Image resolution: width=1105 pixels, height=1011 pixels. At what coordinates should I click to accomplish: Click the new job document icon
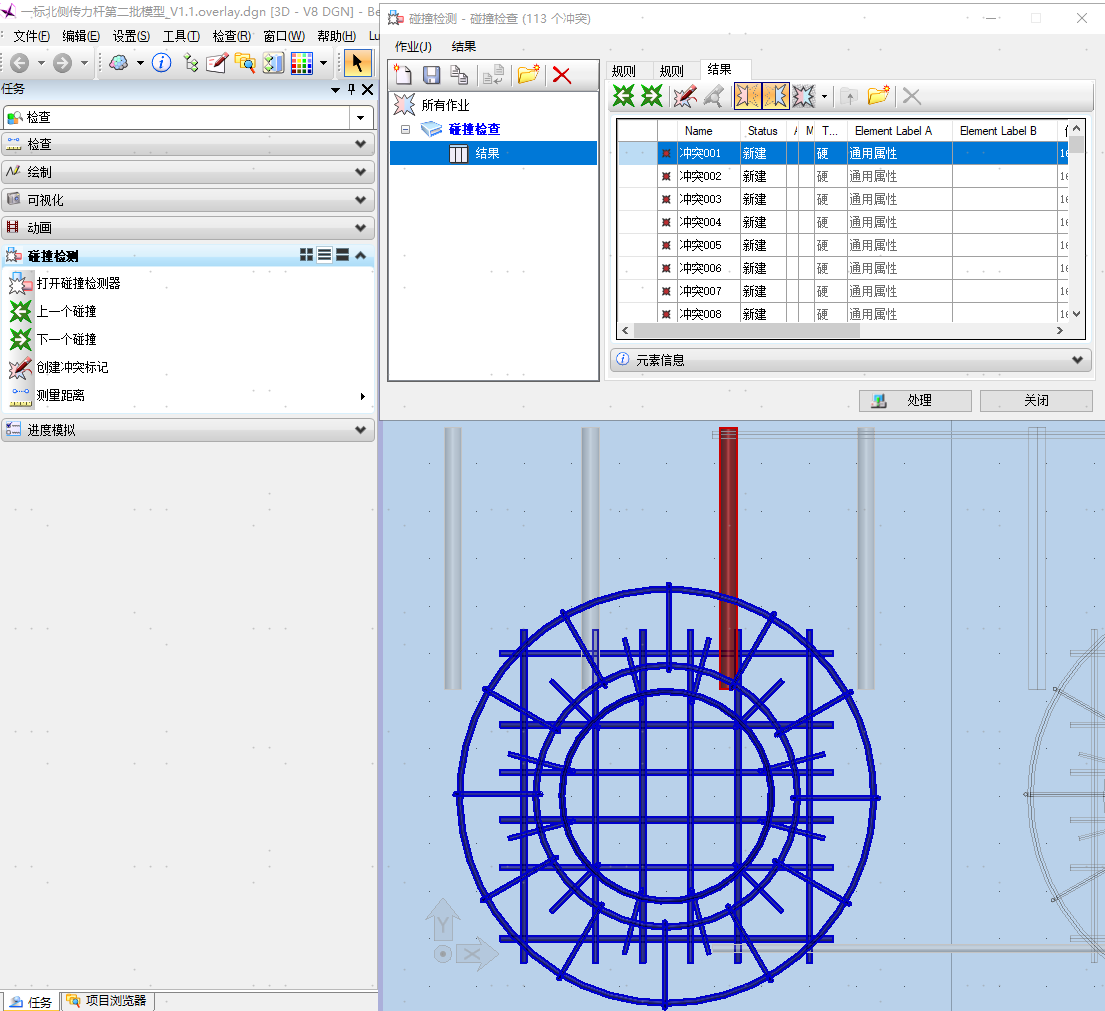pyautogui.click(x=403, y=75)
